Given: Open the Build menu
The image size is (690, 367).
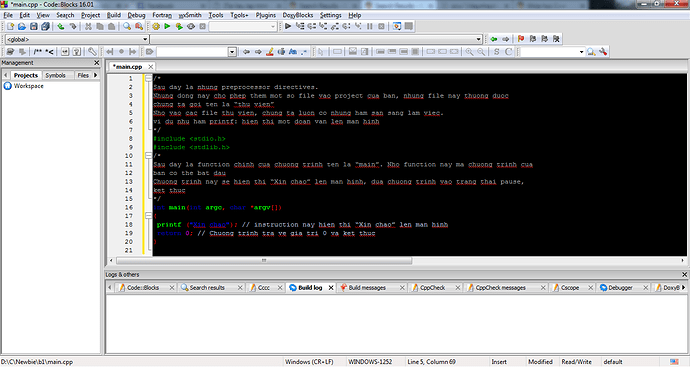Looking at the screenshot, I should [x=114, y=15].
